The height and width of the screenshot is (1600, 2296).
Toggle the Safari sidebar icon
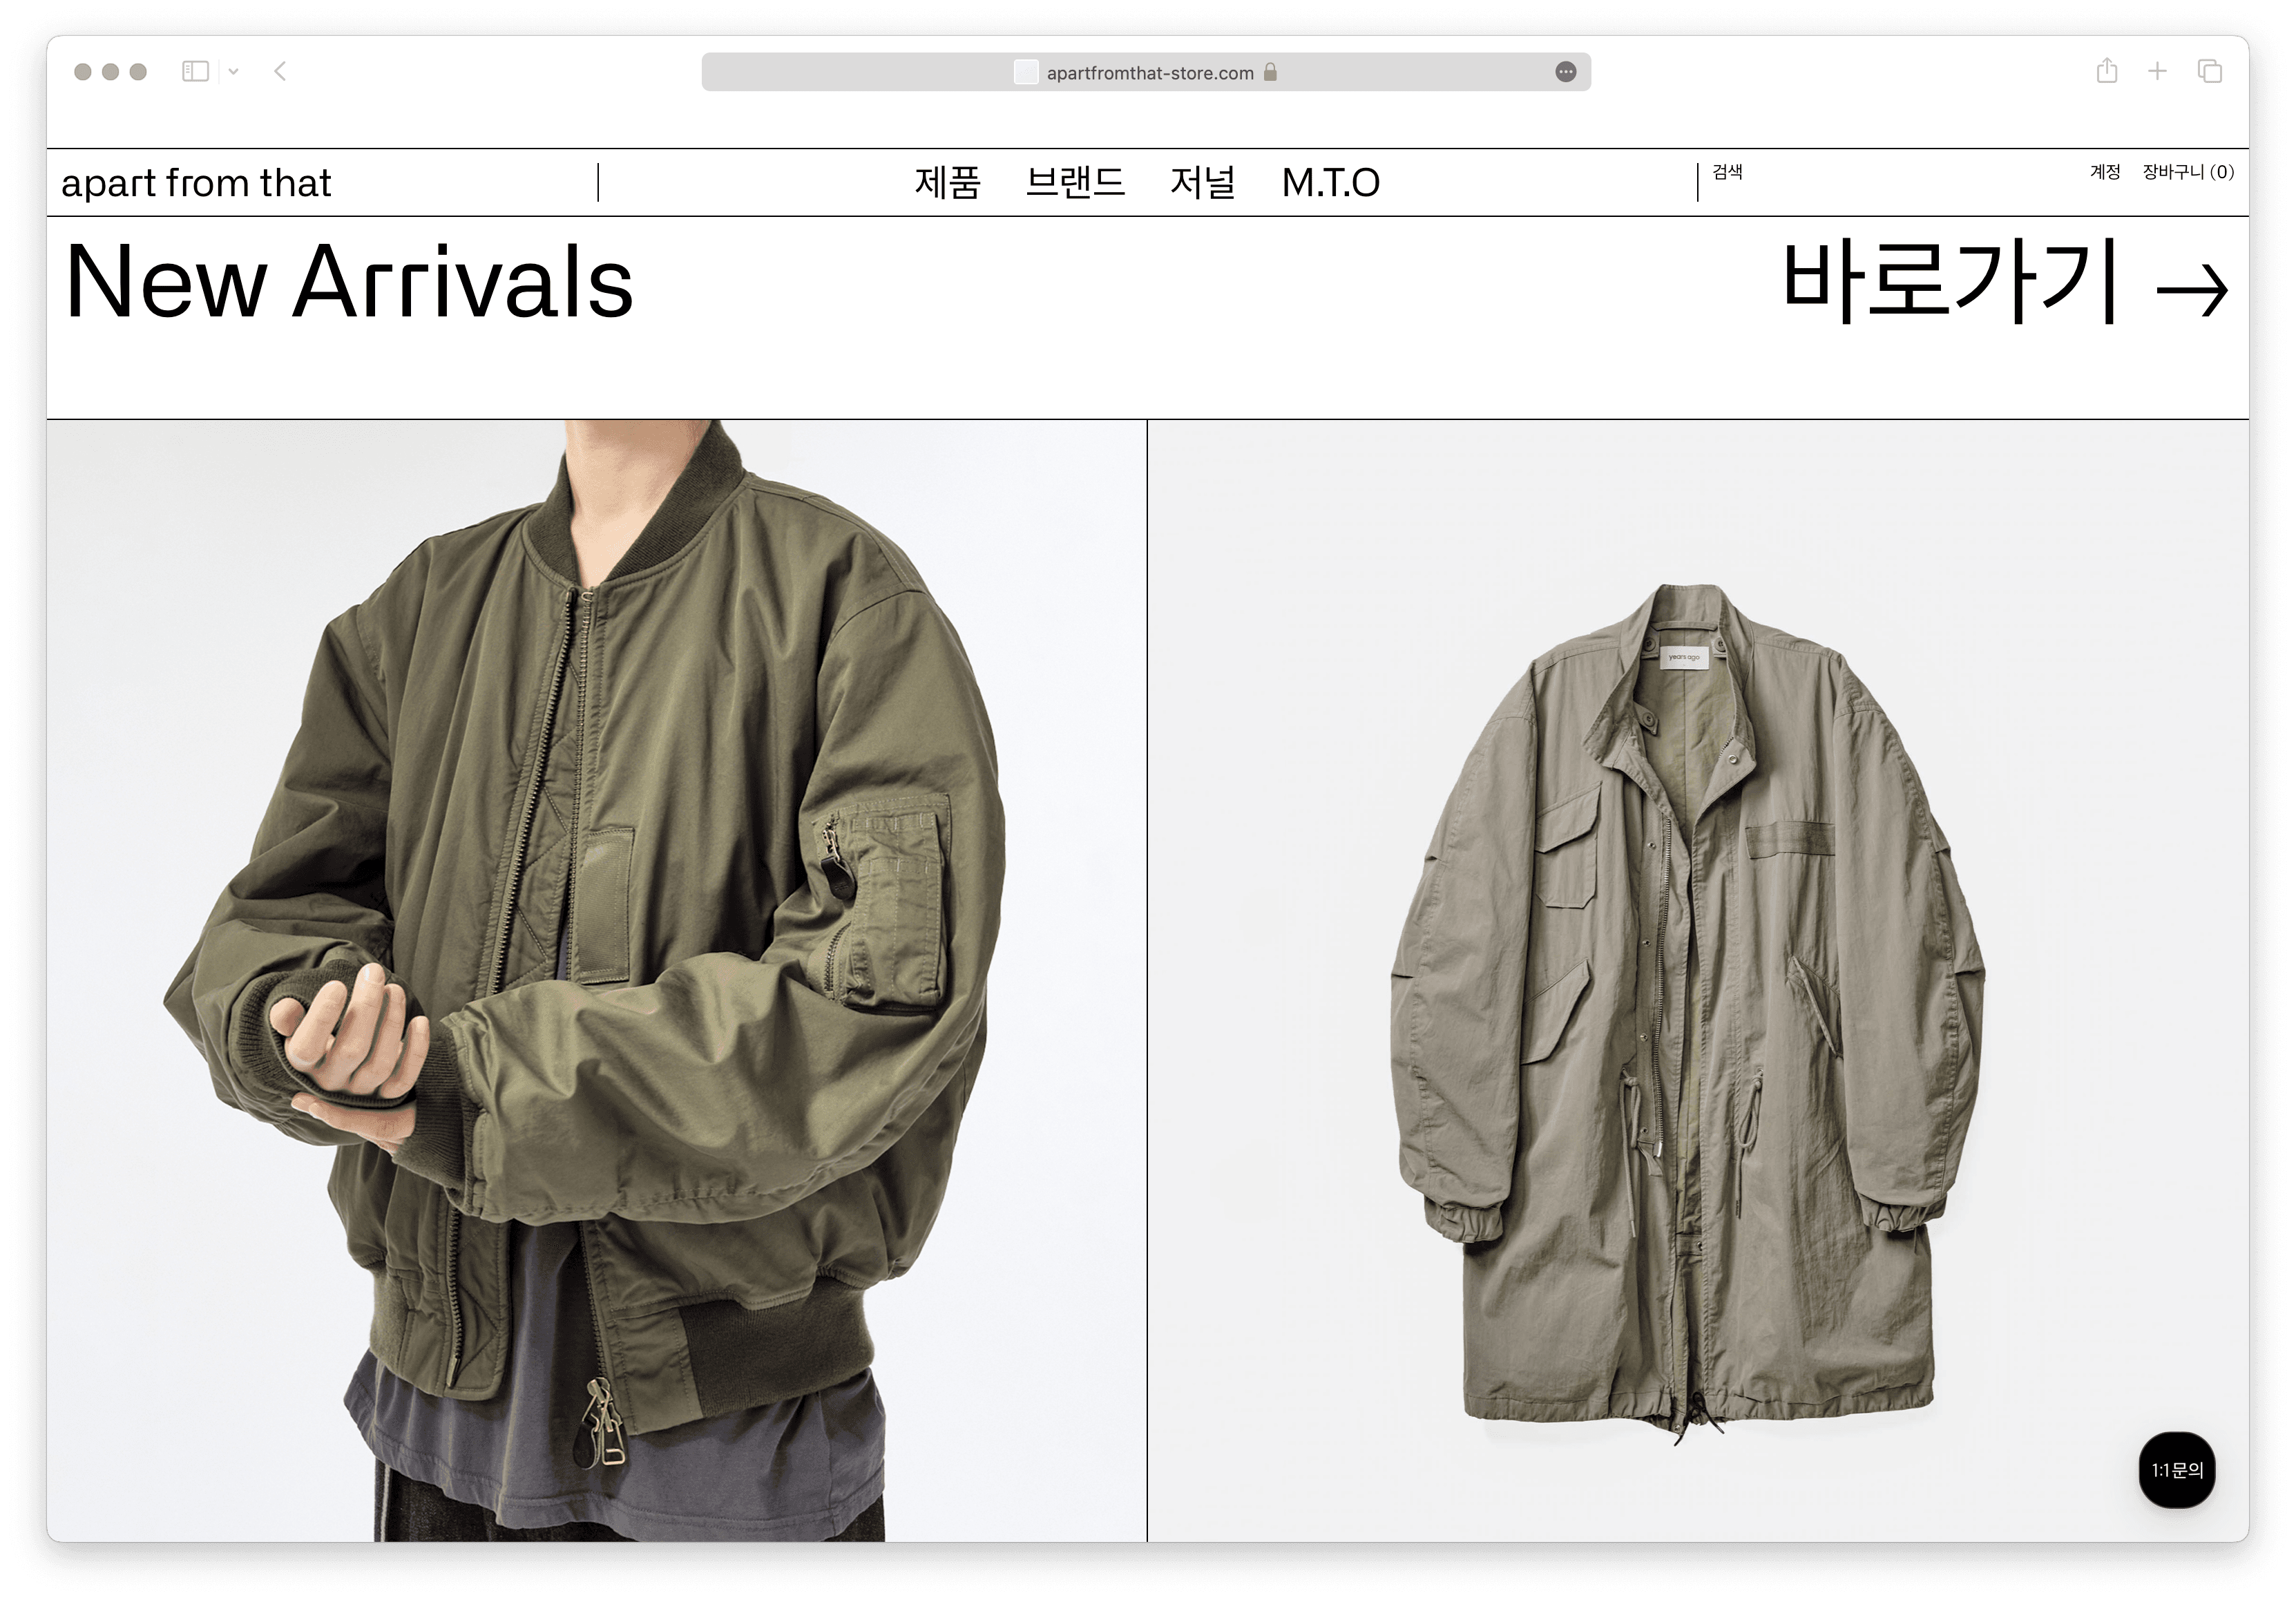click(195, 71)
